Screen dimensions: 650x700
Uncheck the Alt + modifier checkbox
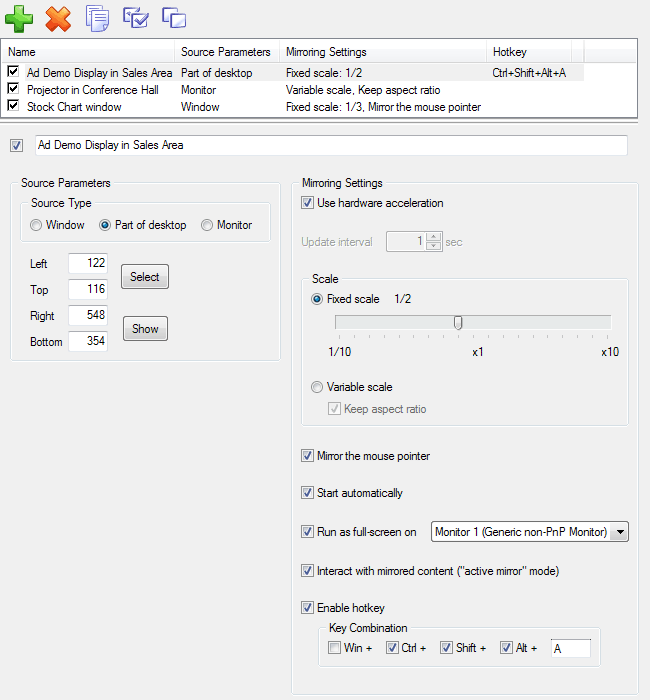(x=506, y=647)
